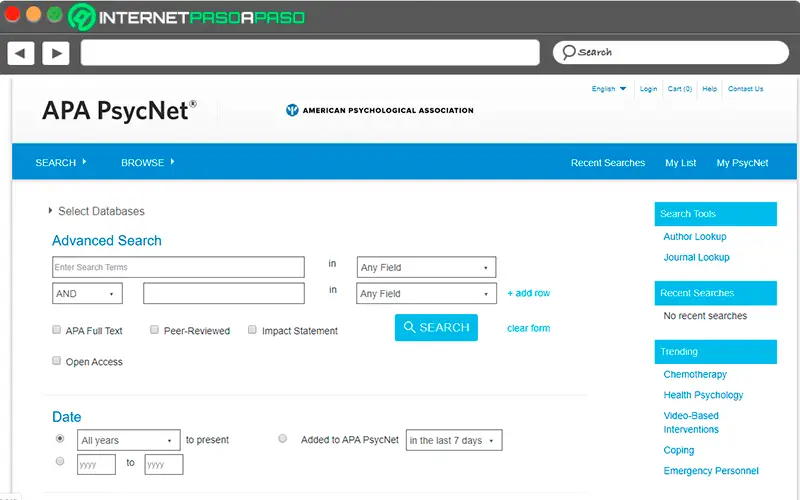This screenshot has width=800, height=500.
Task: Click the InternetPasoaPaso logo in title bar
Action: tap(187, 17)
